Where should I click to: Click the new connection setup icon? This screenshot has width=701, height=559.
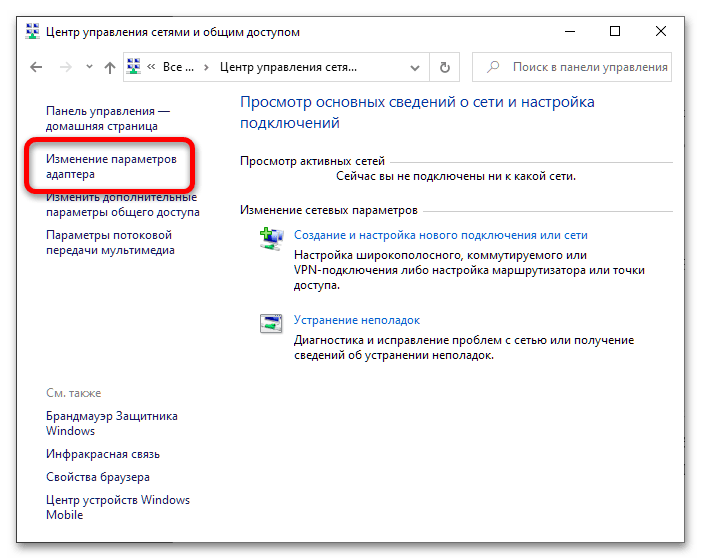coord(271,238)
